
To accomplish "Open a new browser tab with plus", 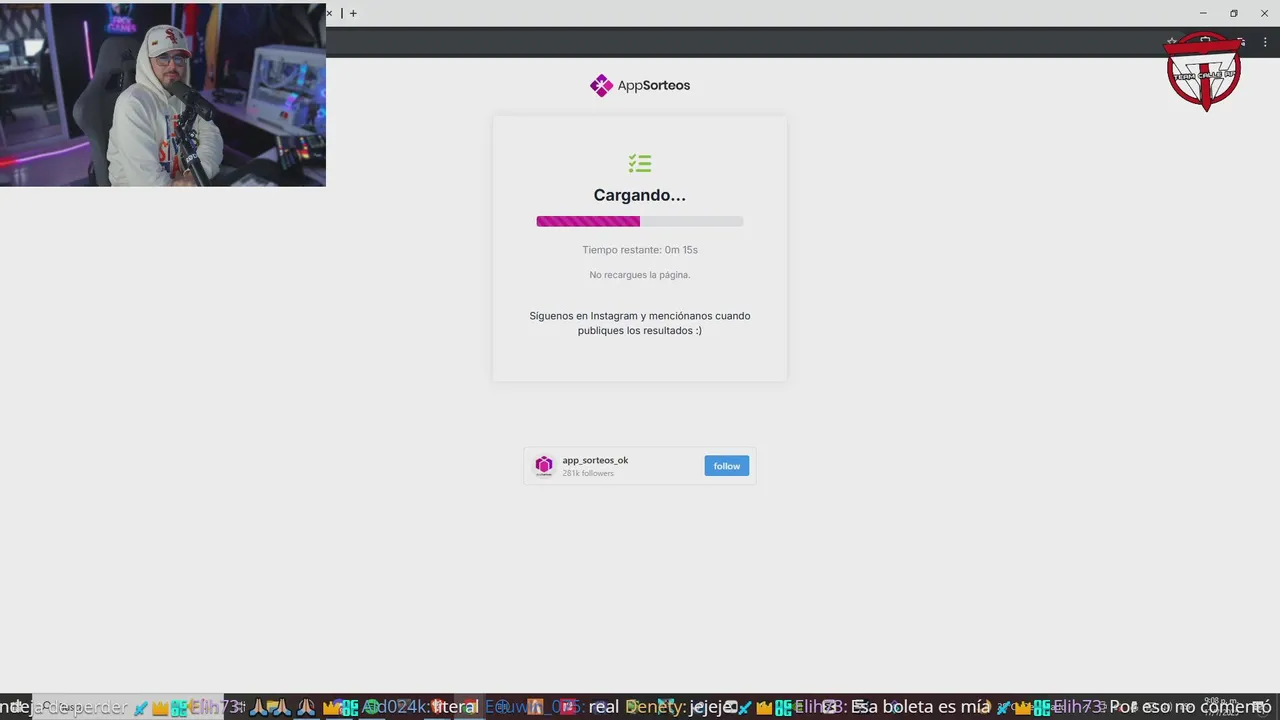I will tap(353, 13).
